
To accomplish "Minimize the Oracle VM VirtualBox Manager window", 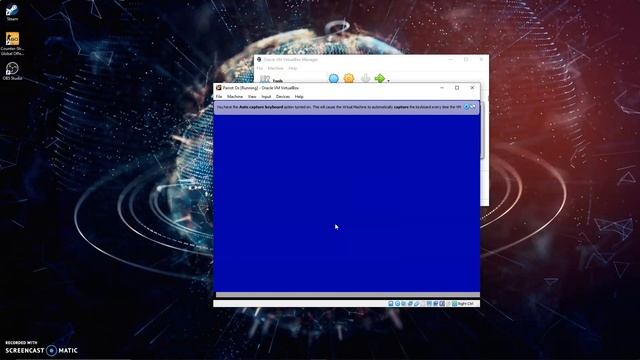I will coord(451,60).
